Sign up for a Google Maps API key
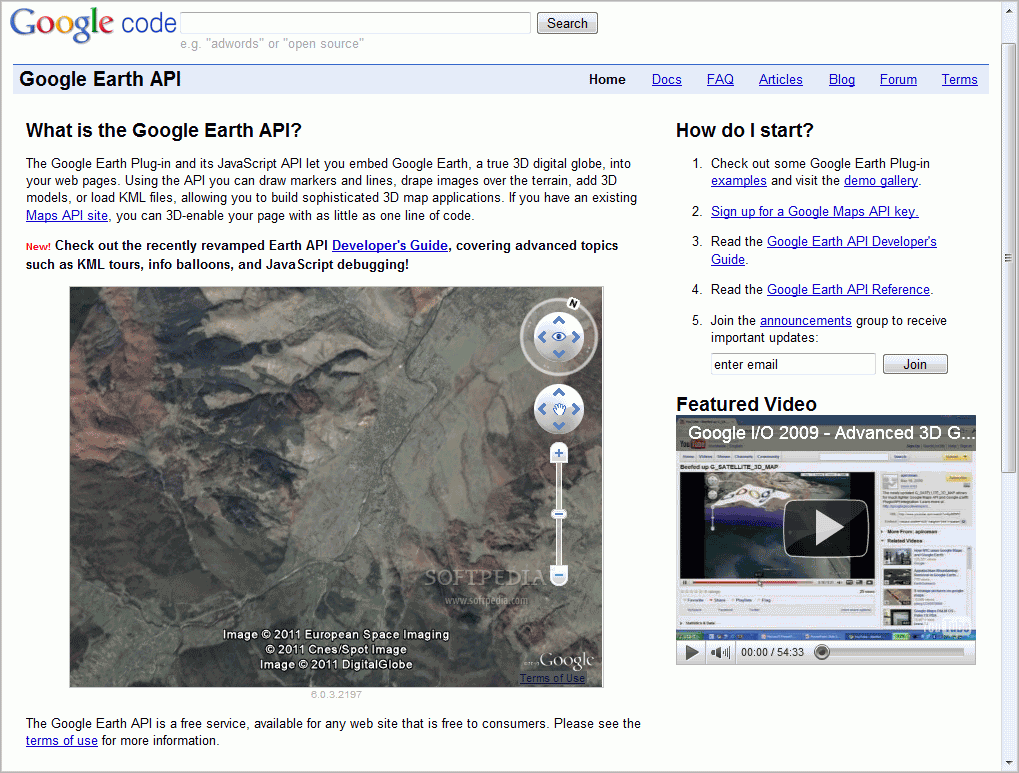 (x=815, y=211)
